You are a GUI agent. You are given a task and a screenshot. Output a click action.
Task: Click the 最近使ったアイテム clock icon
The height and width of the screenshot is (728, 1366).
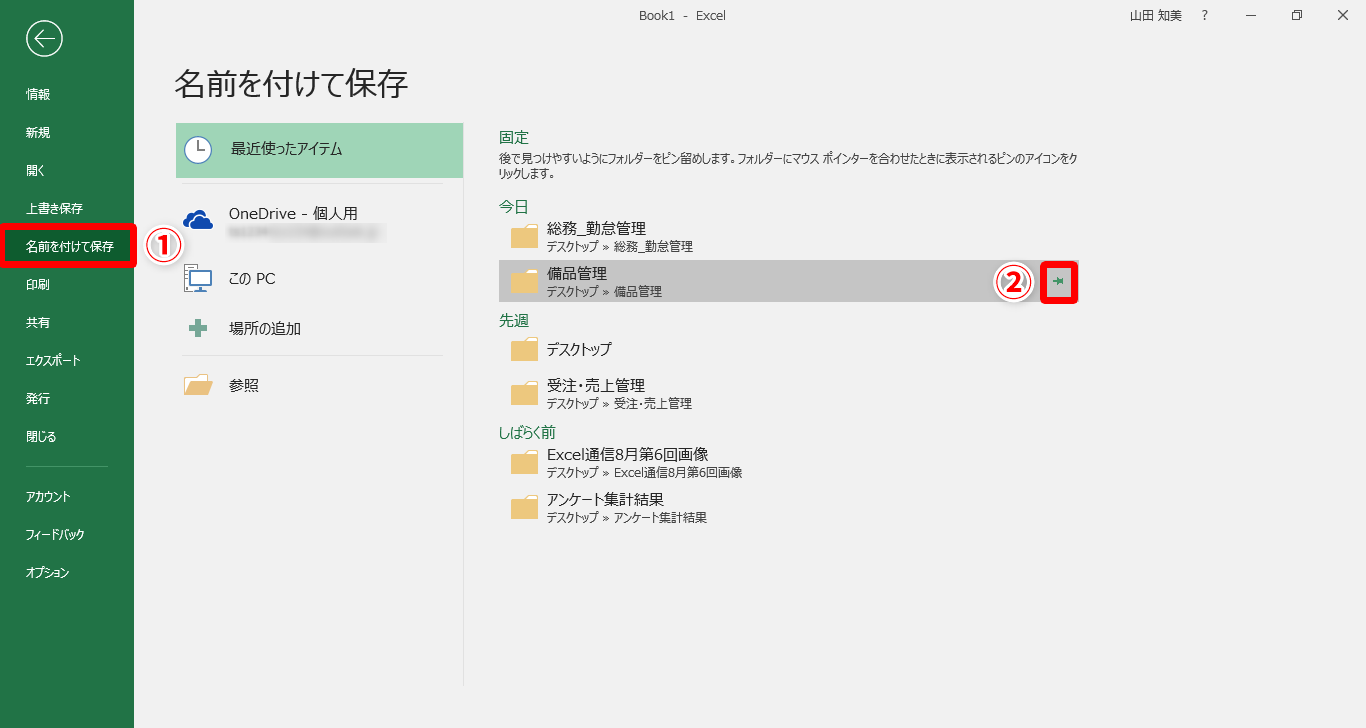[198, 150]
